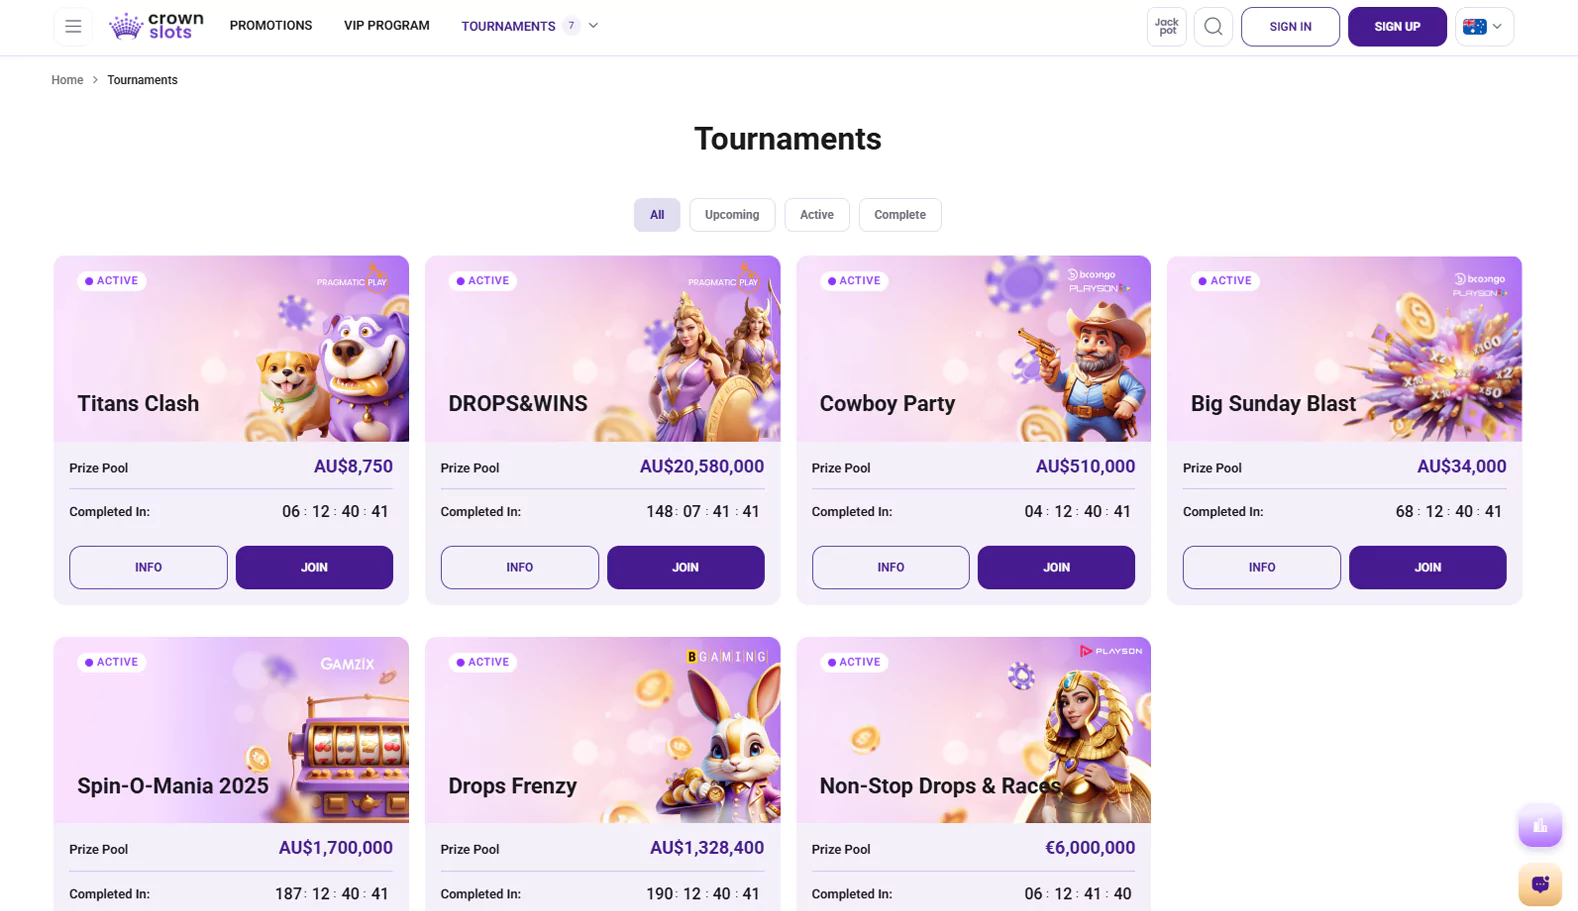This screenshot has width=1578, height=911.
Task: Click the purple leaderboard floating icon
Action: pyautogui.click(x=1540, y=826)
